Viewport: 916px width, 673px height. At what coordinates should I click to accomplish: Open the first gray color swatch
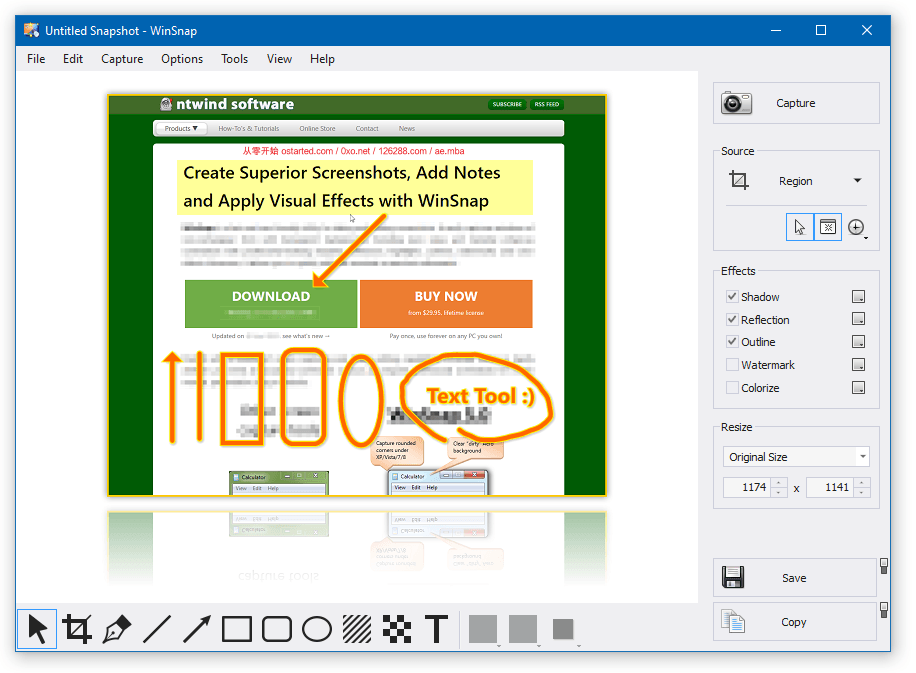coord(483,629)
